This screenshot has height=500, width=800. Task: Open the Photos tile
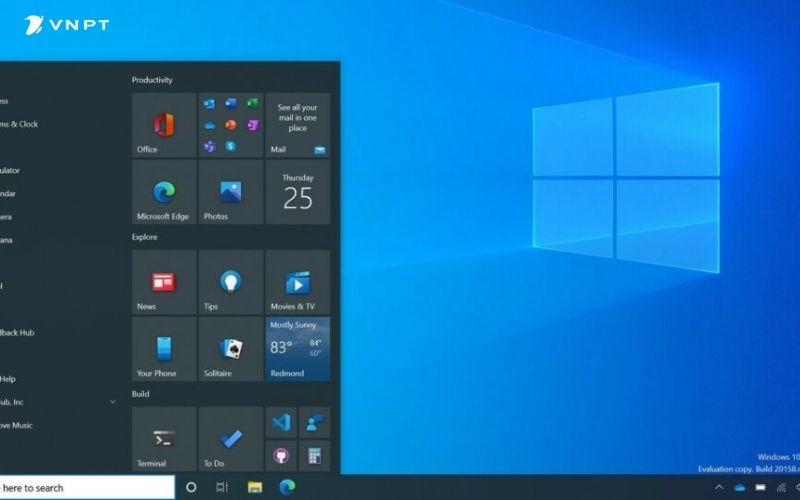point(231,192)
